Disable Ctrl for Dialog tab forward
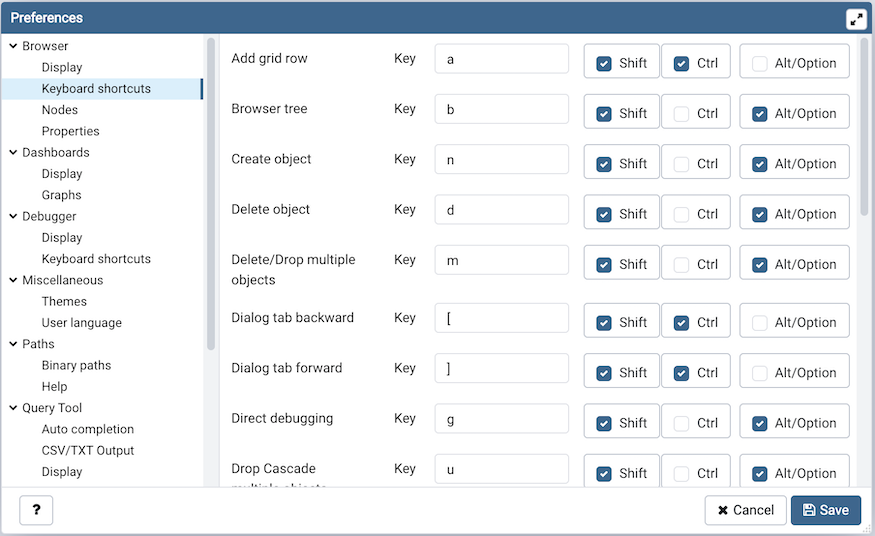875x536 pixels. (681, 373)
